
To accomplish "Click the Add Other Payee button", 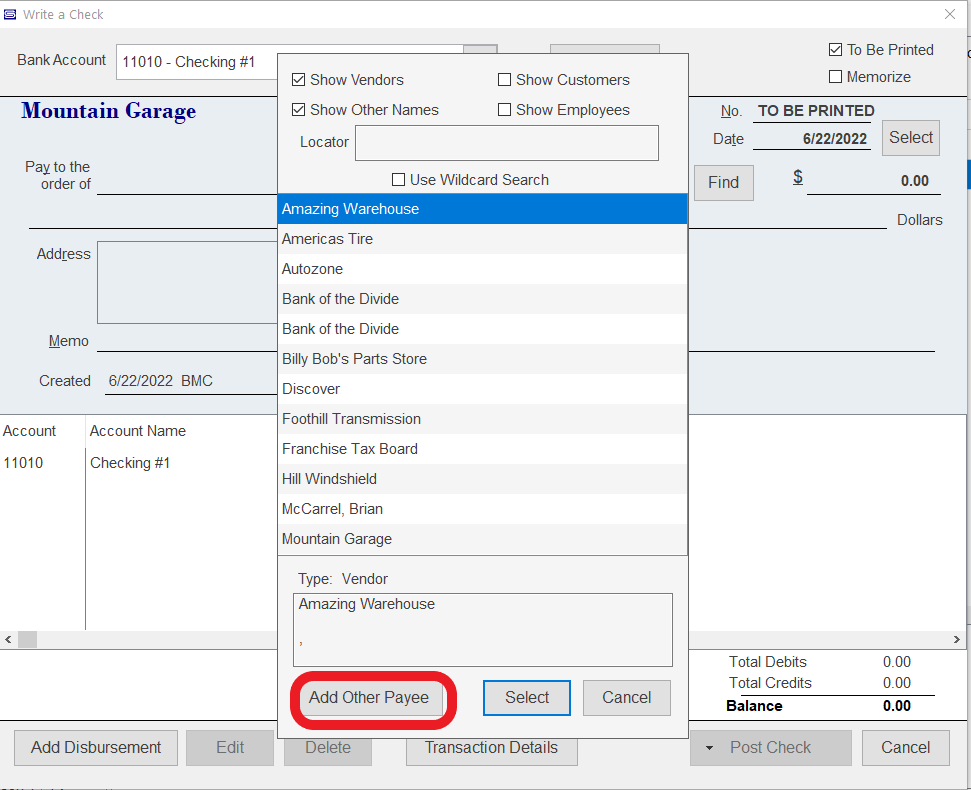I will click(368, 698).
